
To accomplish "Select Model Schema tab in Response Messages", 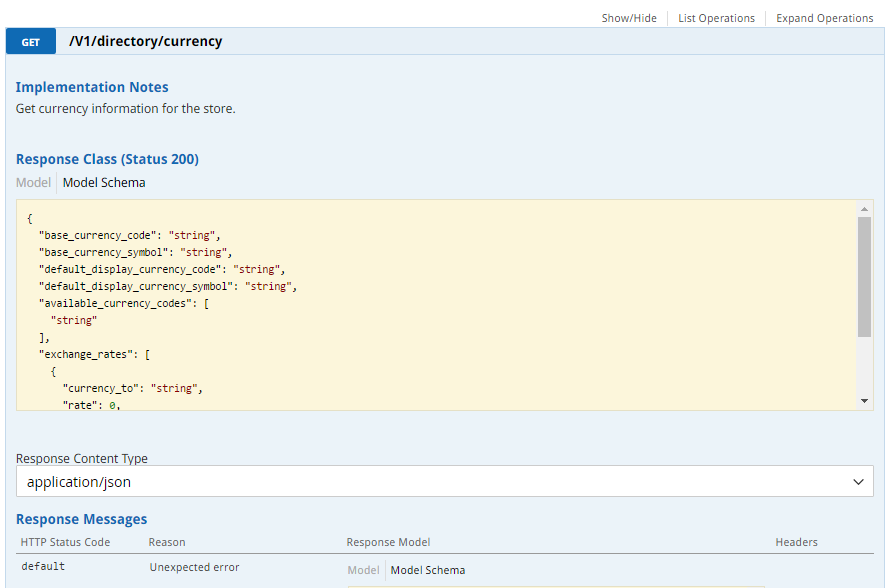I will point(427,570).
